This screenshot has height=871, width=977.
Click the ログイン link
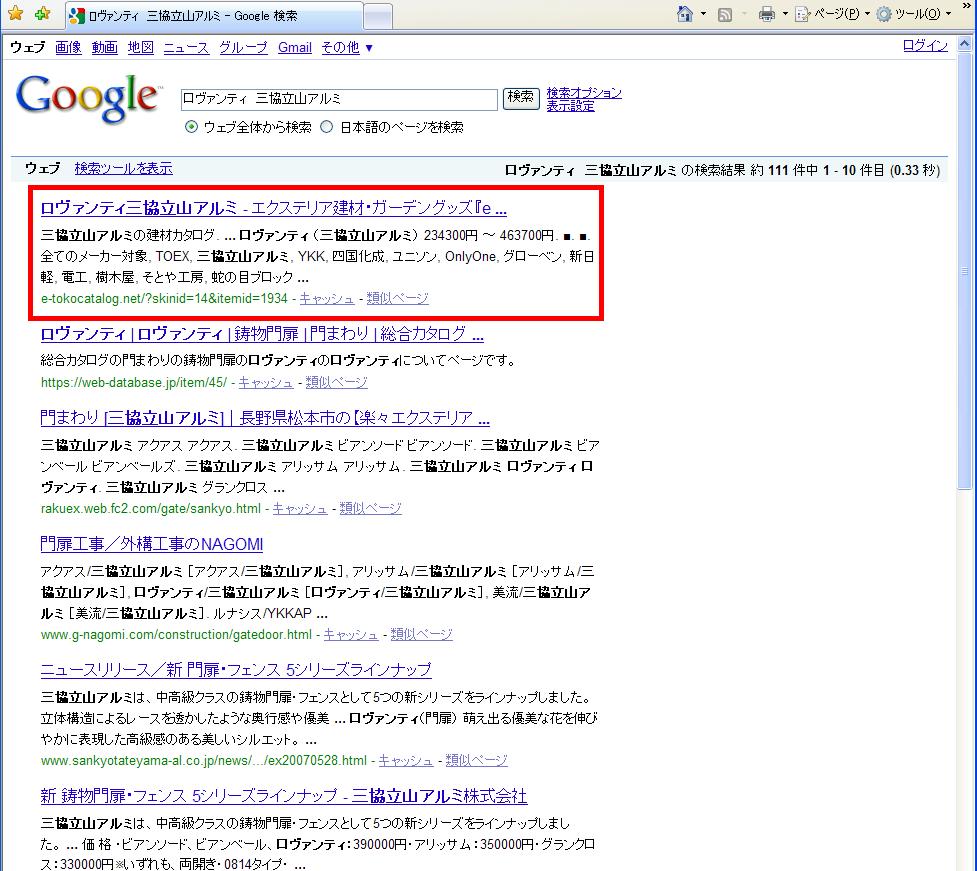pyautogui.click(x=925, y=46)
